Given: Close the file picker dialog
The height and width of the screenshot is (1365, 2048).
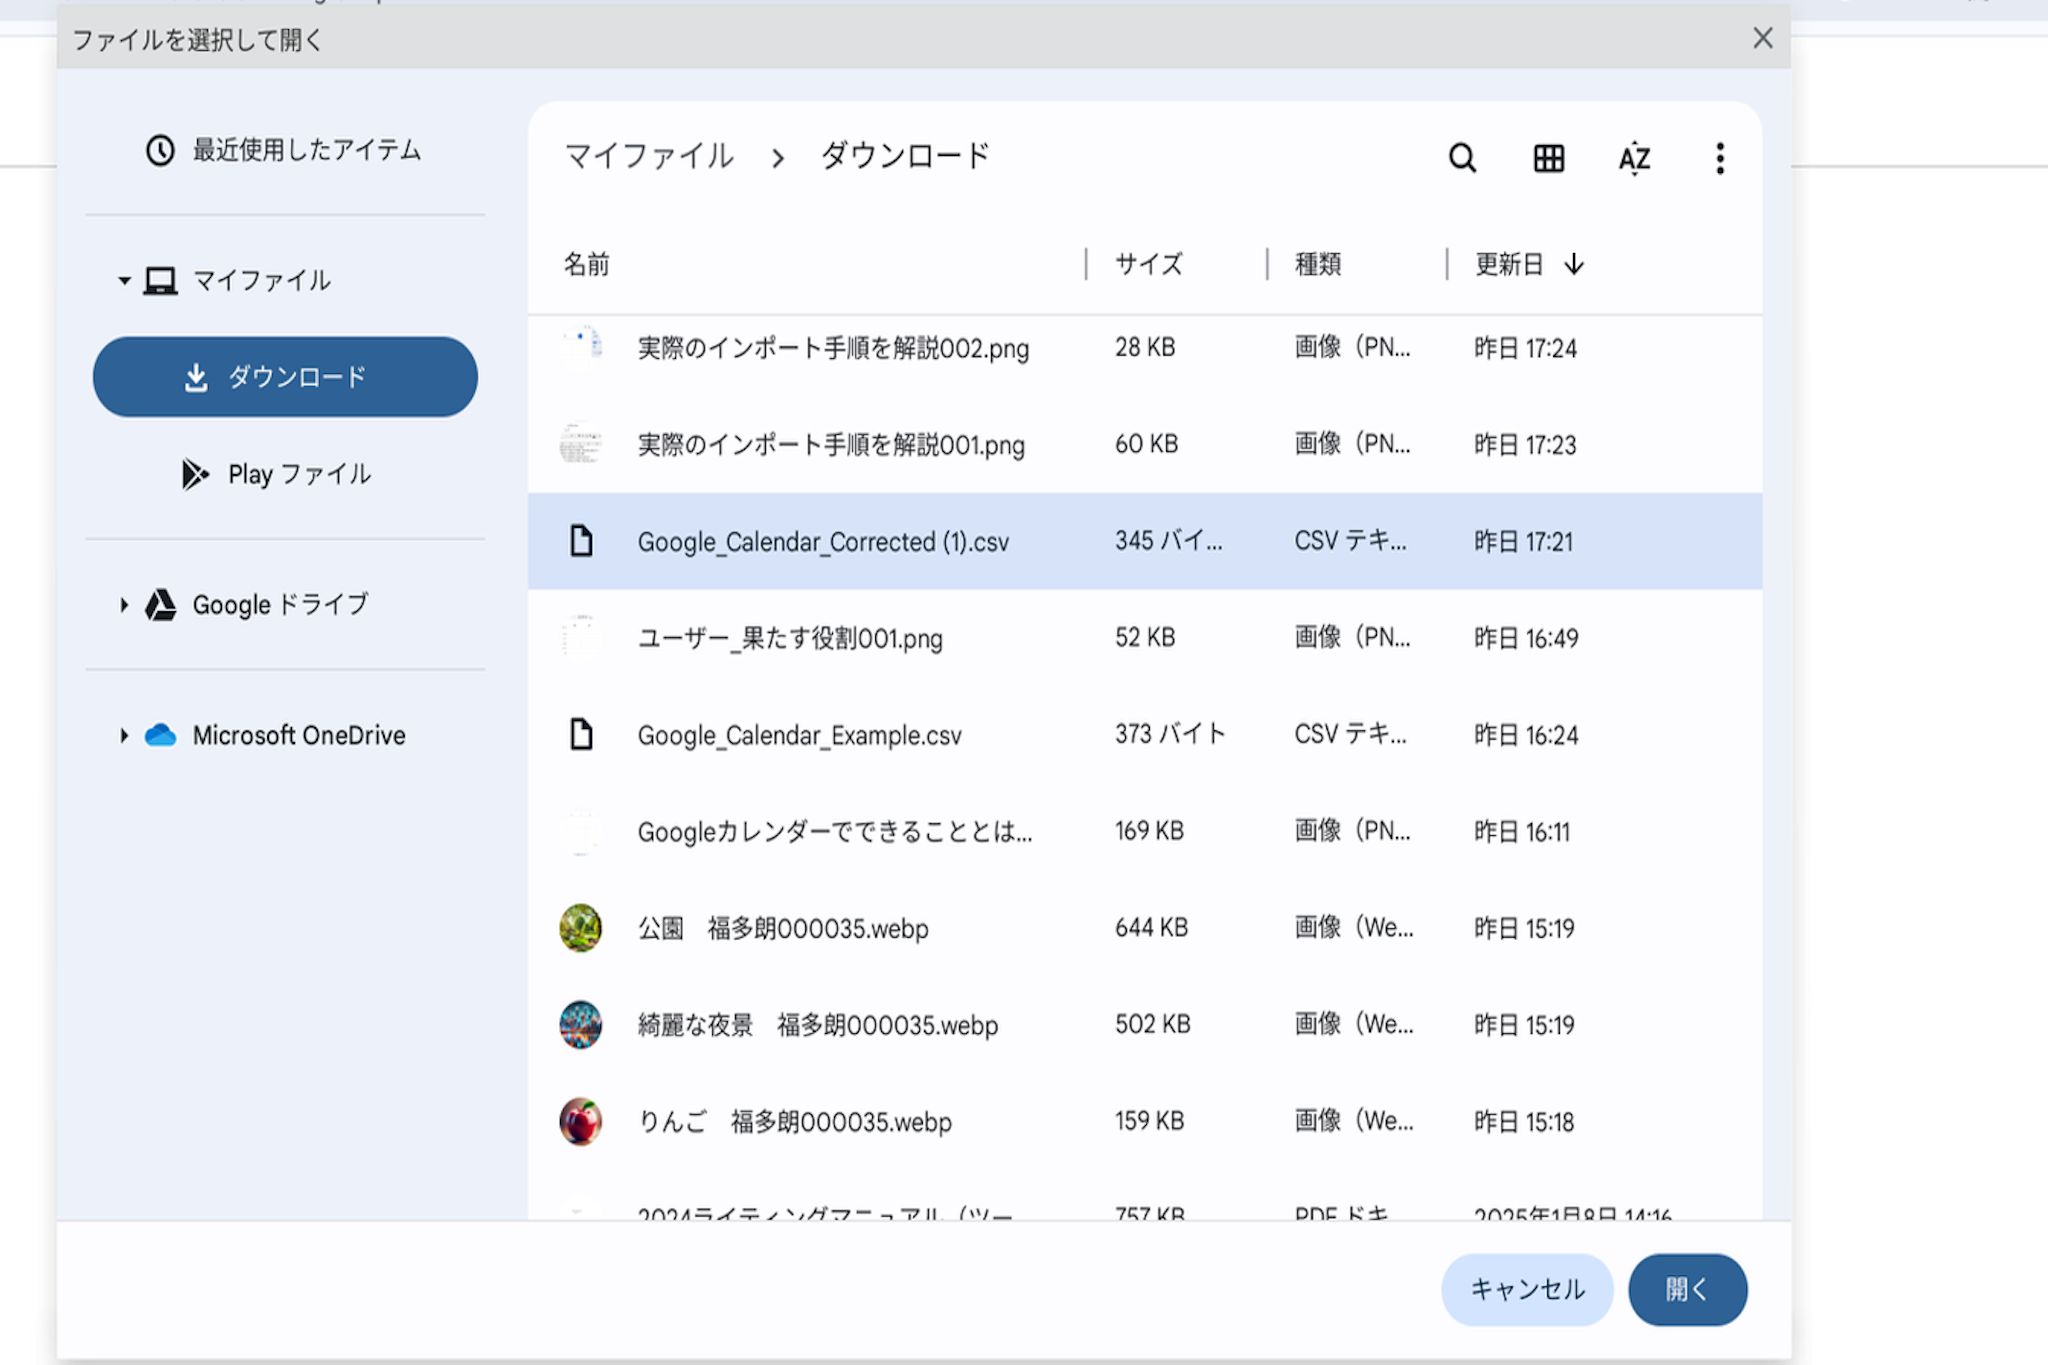Looking at the screenshot, I should pos(1762,39).
